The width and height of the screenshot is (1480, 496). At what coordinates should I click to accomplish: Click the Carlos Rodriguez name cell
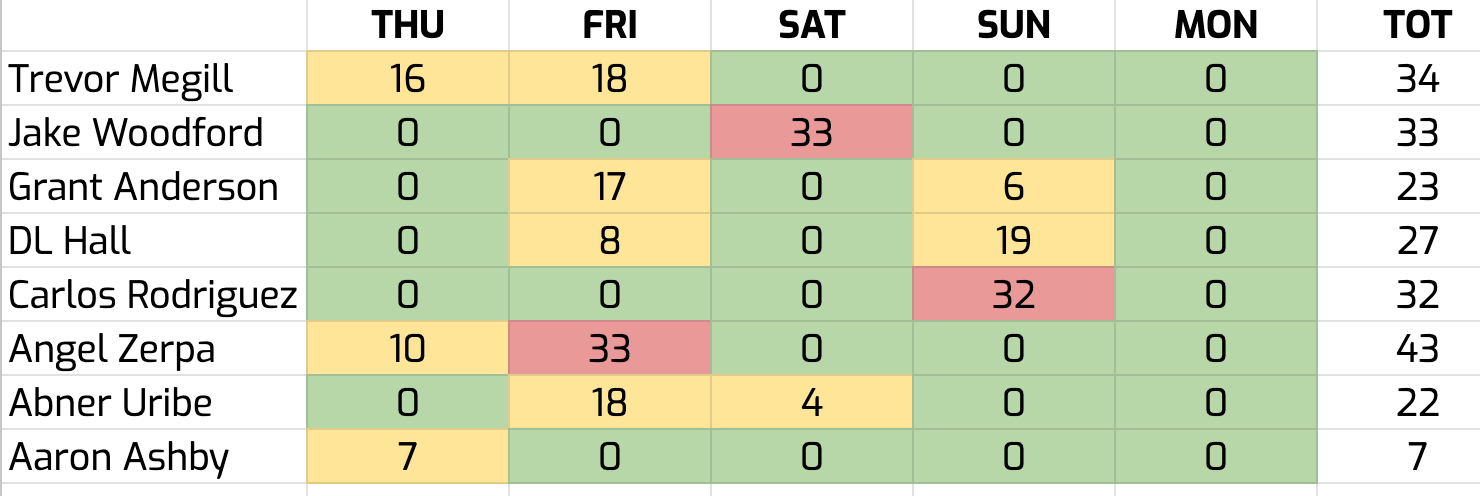point(153,295)
